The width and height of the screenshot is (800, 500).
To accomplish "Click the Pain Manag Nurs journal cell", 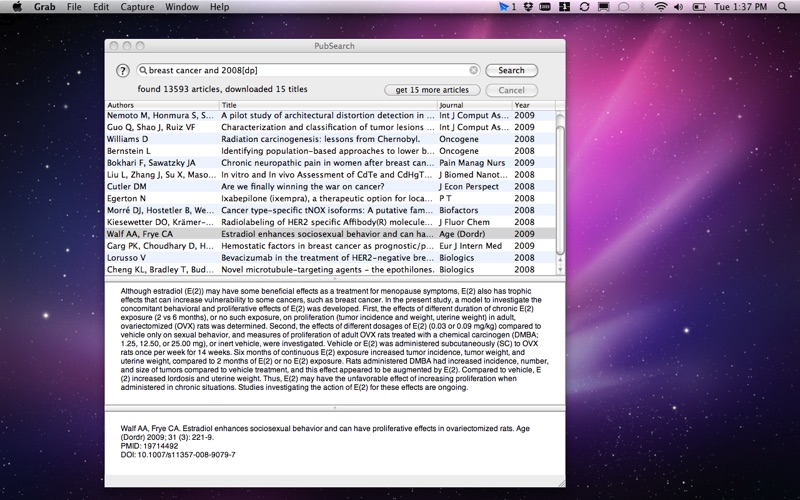I will (472, 163).
